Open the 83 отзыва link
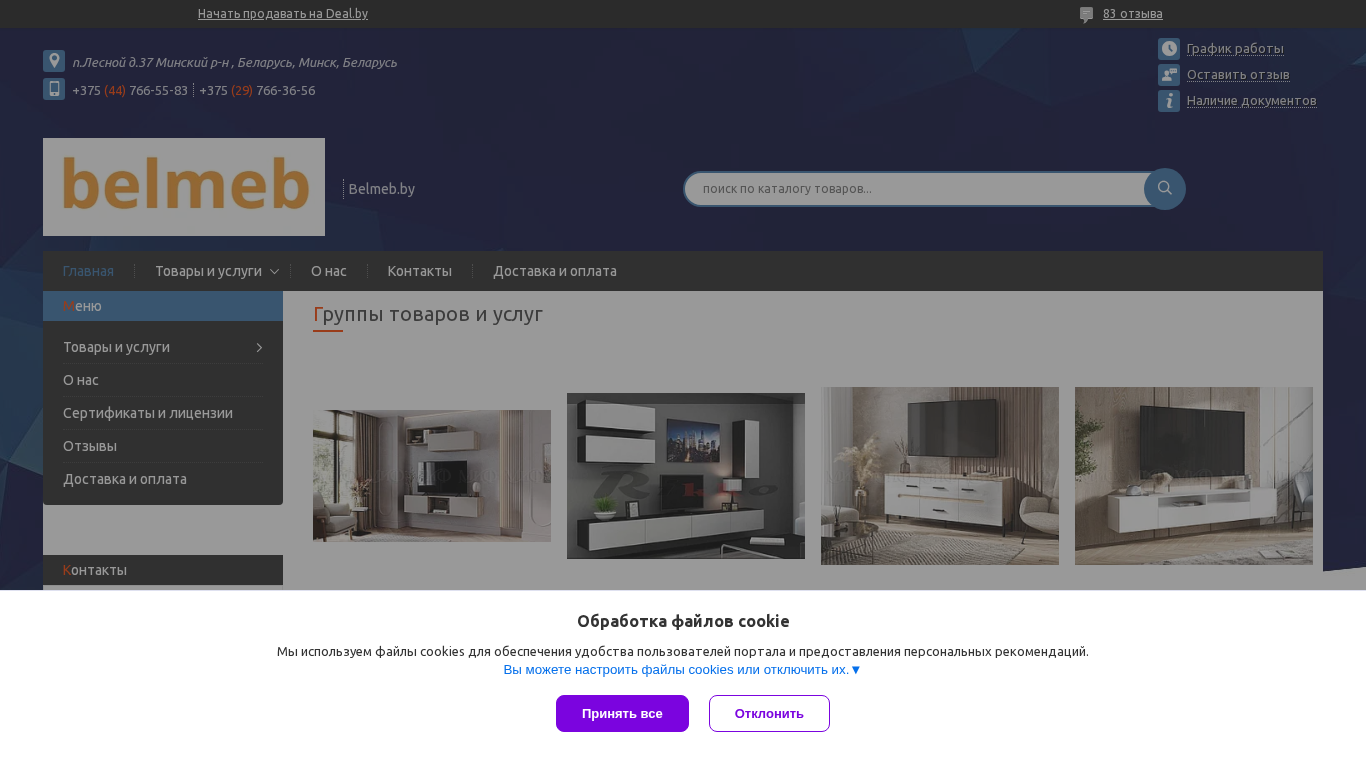Viewport: 1366px width, 768px height. point(1133,14)
